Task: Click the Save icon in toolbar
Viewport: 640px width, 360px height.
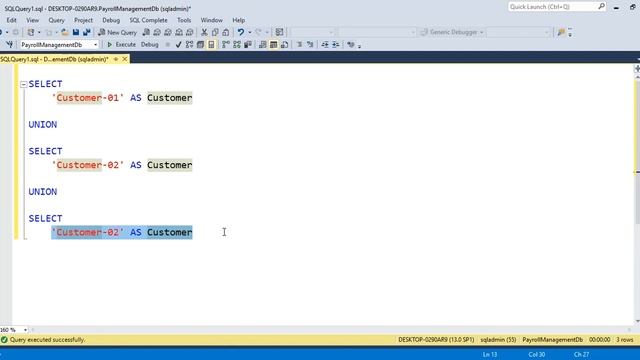Action: 76,32
